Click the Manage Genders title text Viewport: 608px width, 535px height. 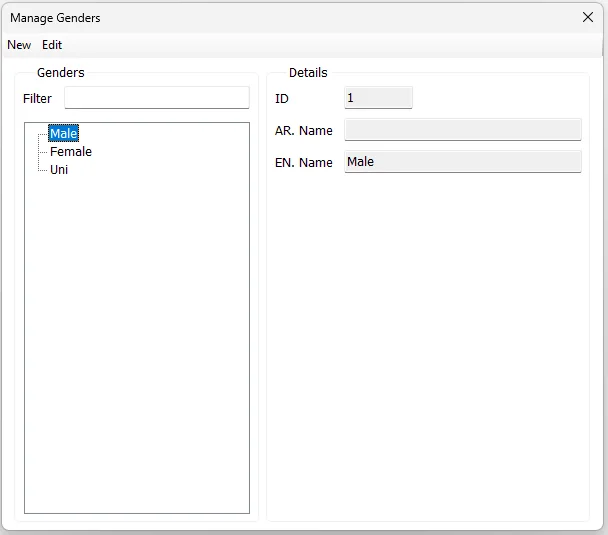point(55,18)
